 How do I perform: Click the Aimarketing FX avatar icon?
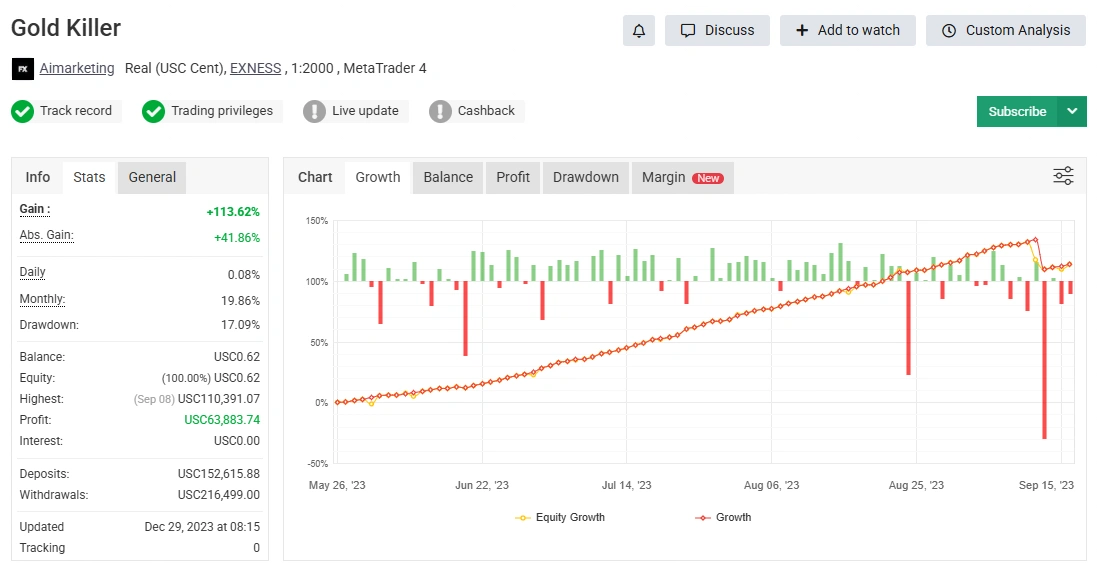[x=22, y=69]
